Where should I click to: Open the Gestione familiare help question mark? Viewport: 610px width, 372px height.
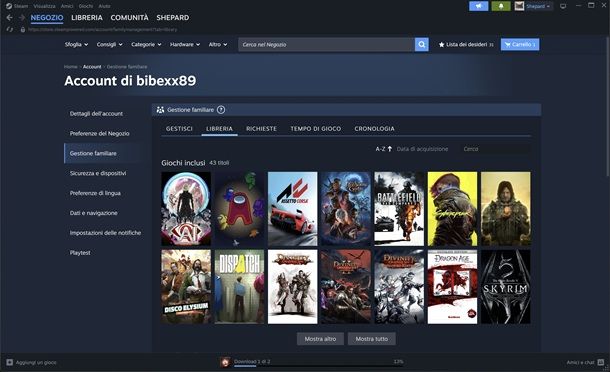point(221,110)
